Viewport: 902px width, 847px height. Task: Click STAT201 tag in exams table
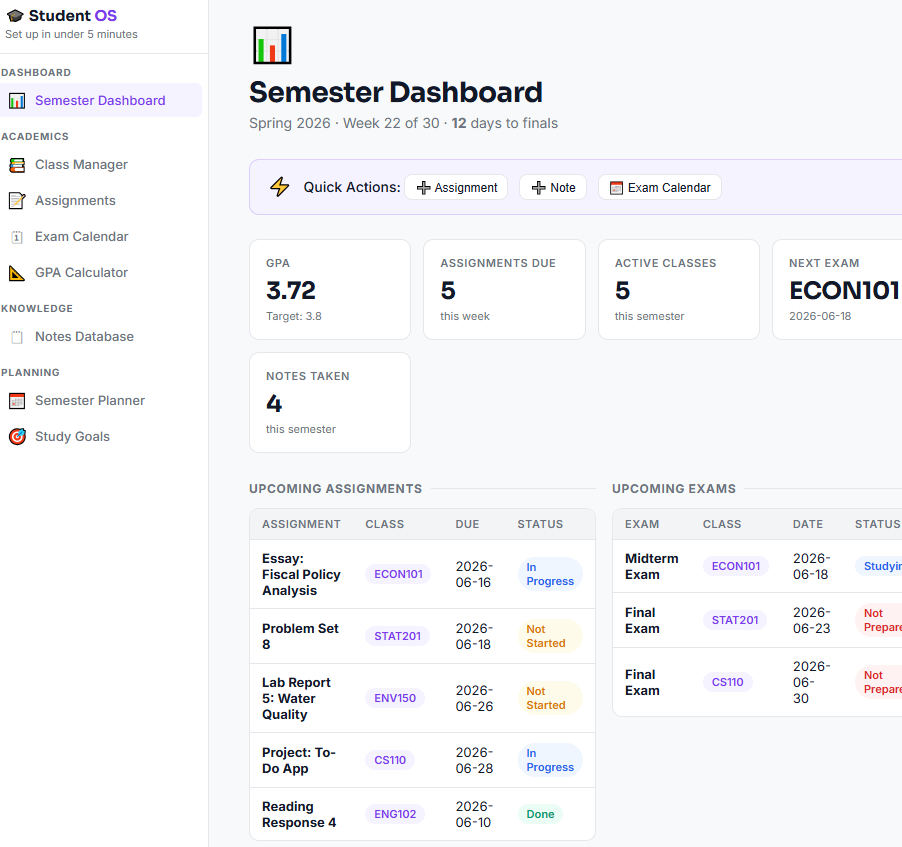pyautogui.click(x=735, y=620)
